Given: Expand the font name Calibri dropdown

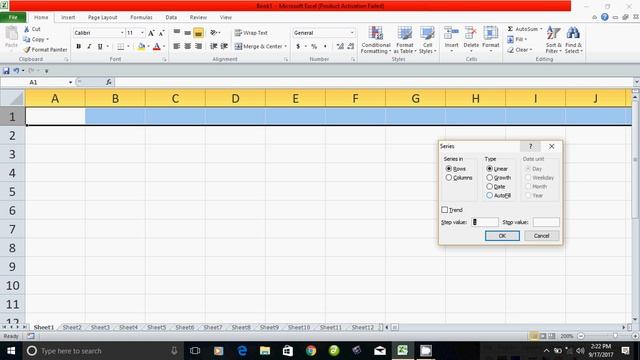Looking at the screenshot, I should click(x=122, y=33).
